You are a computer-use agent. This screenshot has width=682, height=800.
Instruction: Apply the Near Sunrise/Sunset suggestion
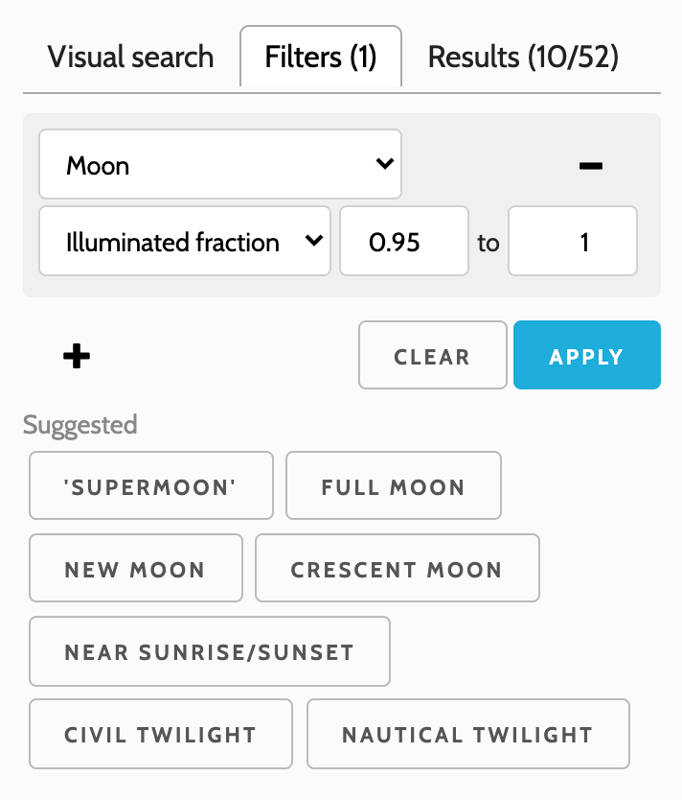(209, 652)
